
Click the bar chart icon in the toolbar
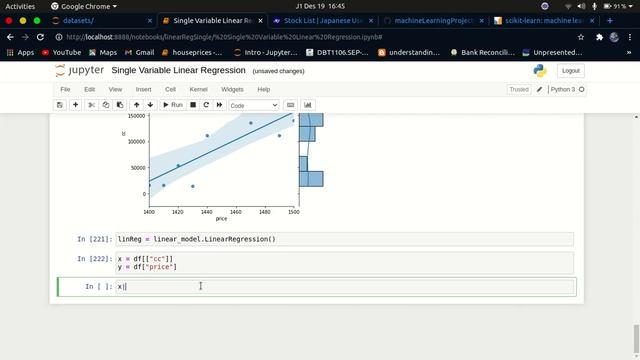[308, 105]
